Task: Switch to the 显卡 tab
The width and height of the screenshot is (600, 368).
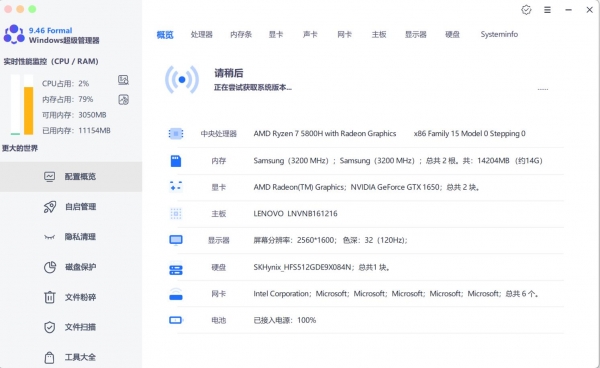Action: [276, 34]
